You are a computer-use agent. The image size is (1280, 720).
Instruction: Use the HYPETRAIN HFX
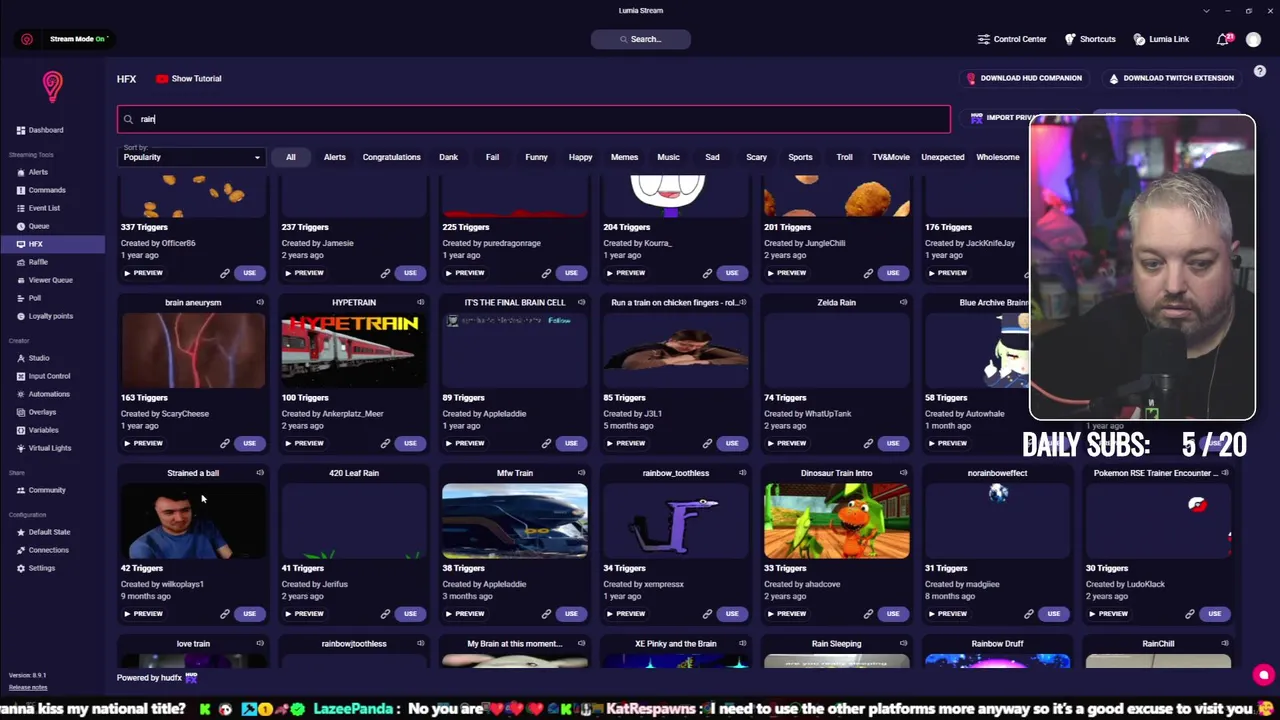410,443
